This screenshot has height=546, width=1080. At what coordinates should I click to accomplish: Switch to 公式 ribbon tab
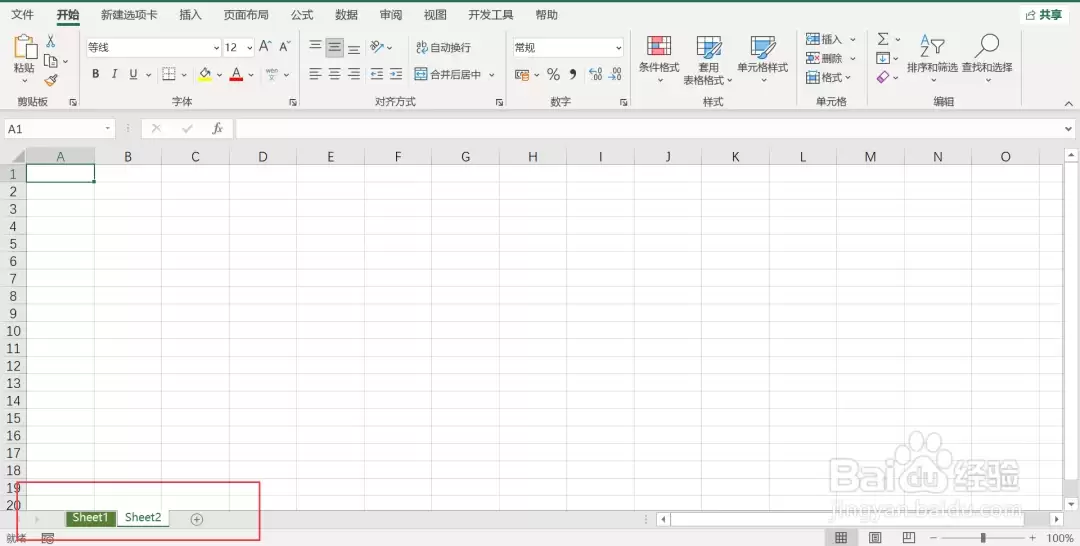pos(302,14)
